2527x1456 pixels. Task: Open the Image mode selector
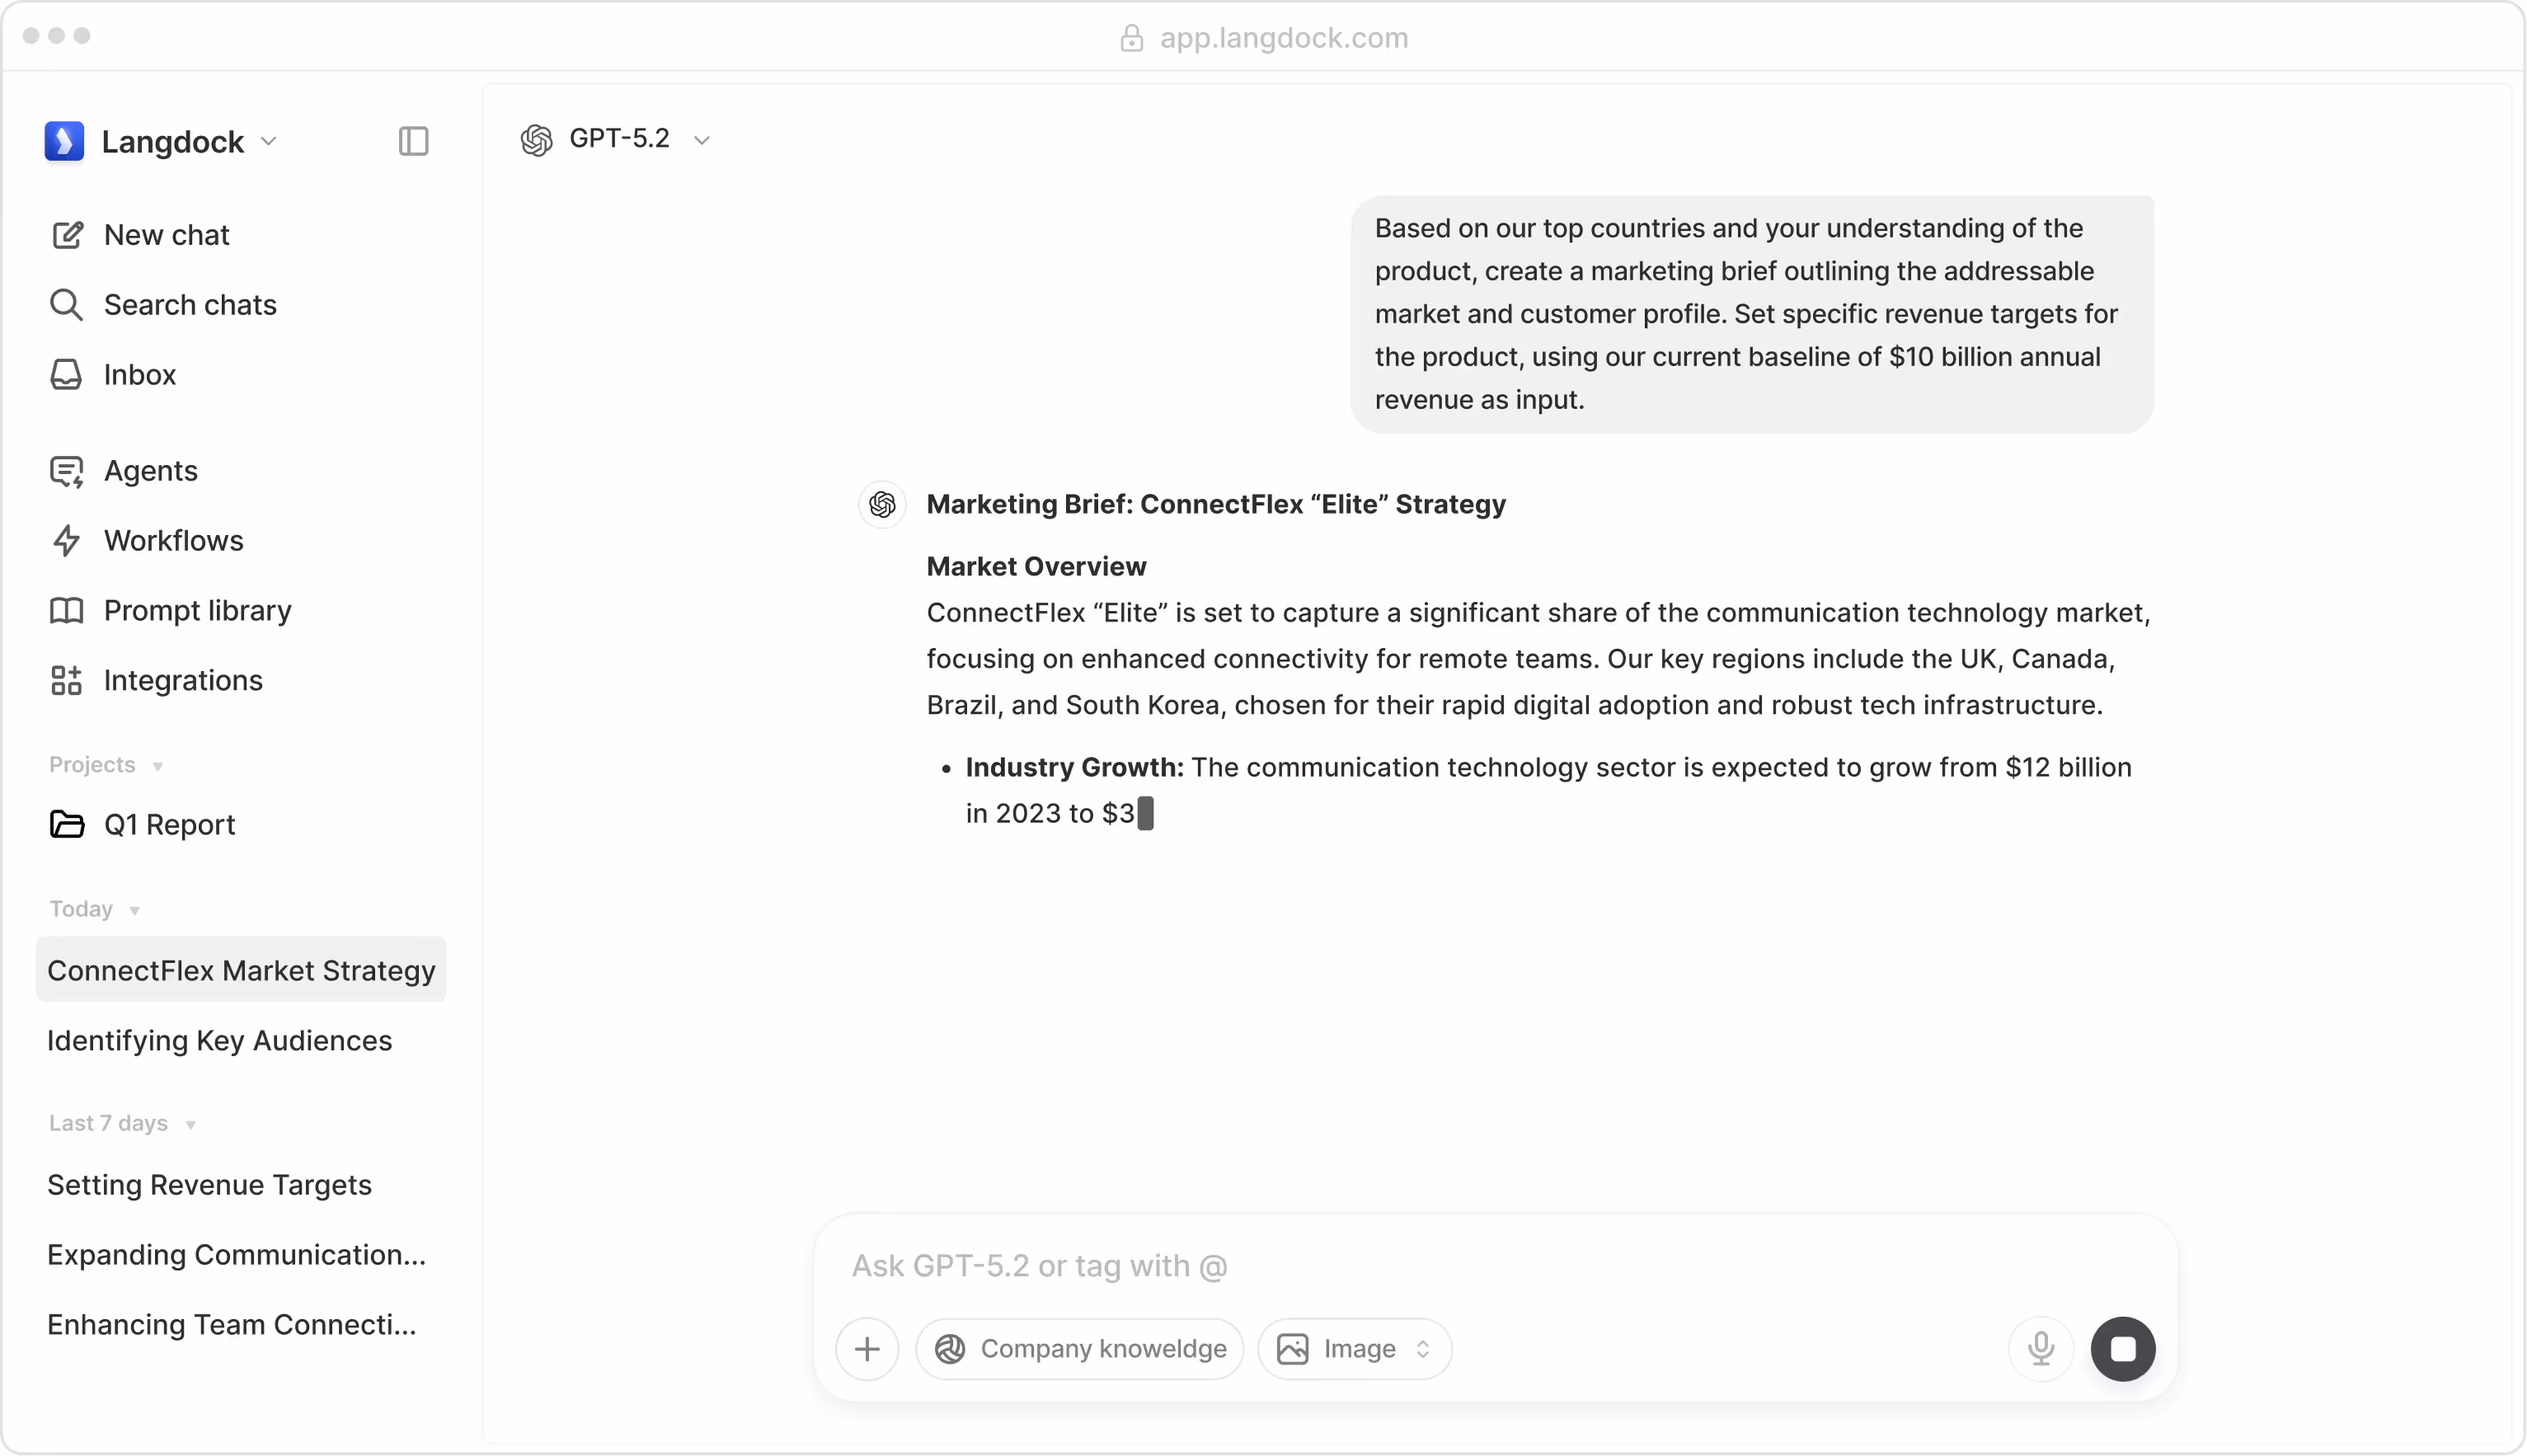pyautogui.click(x=1355, y=1349)
